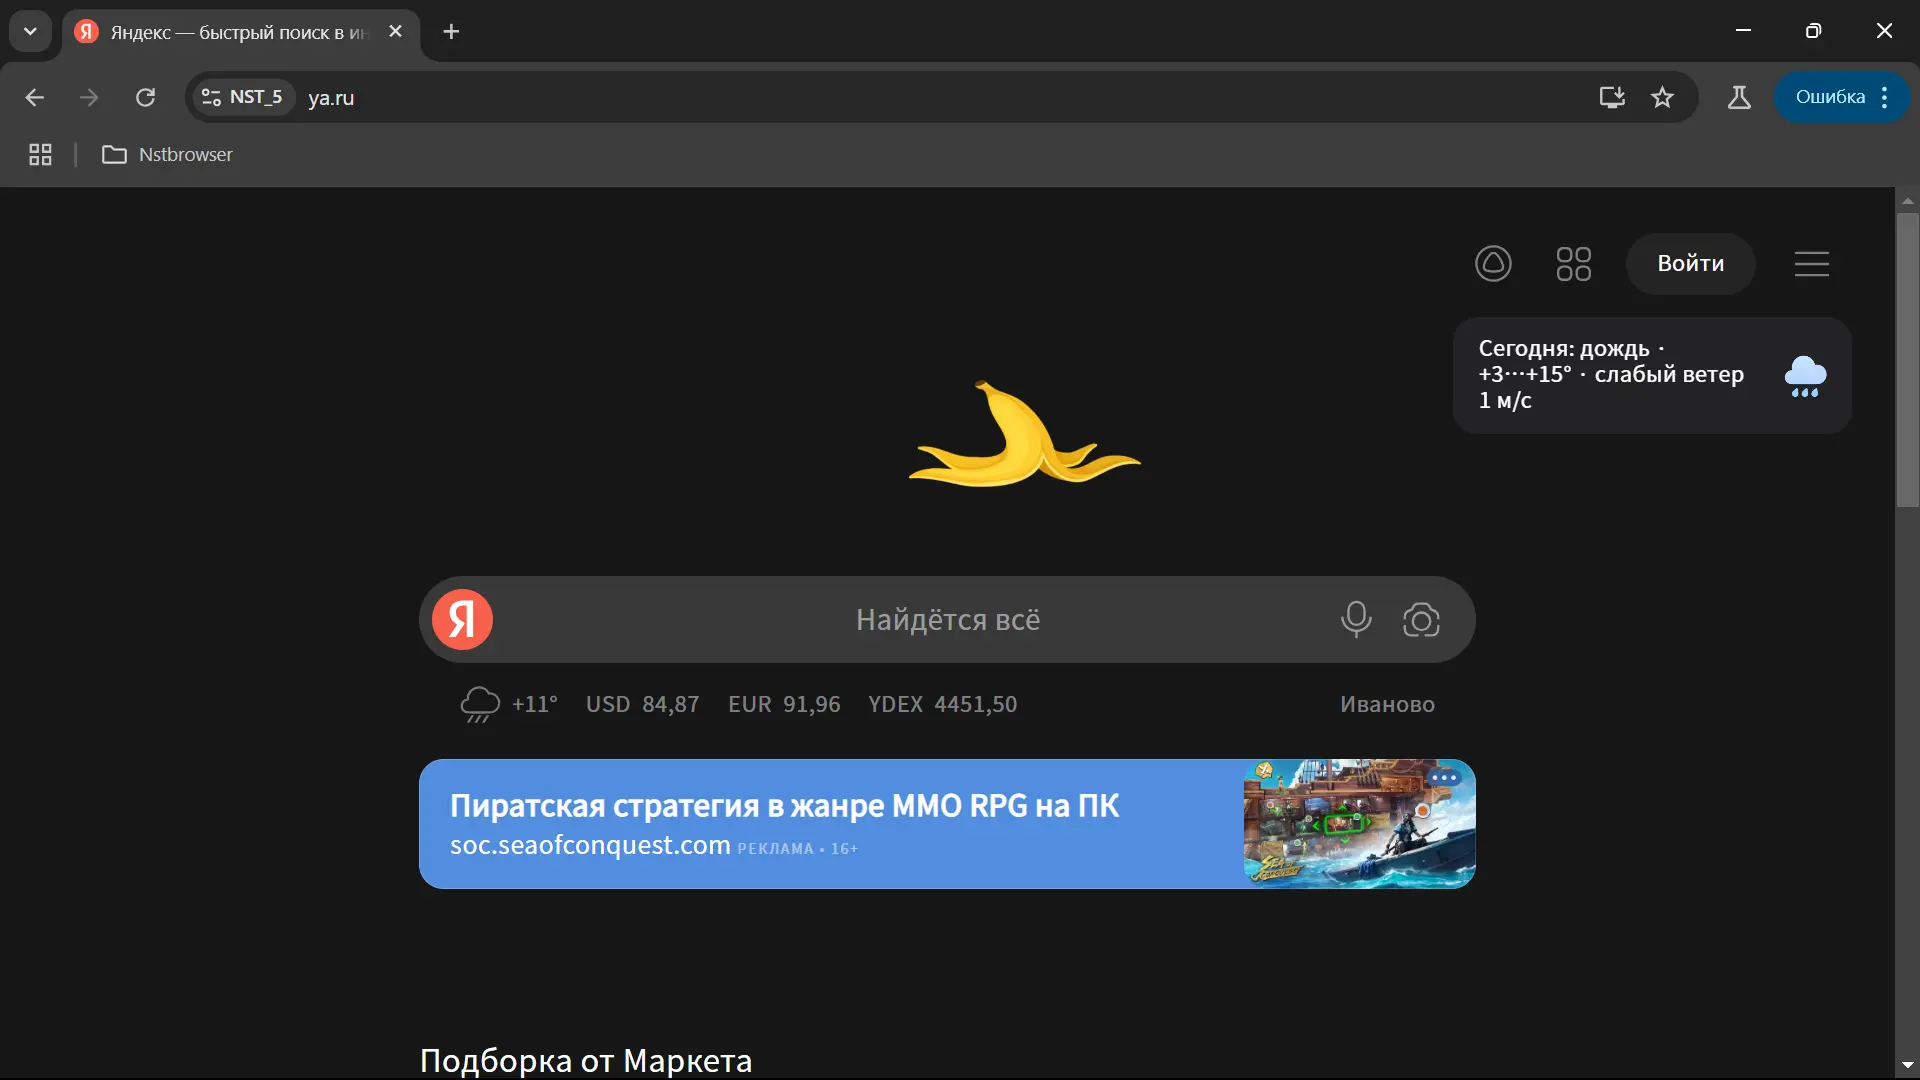Image resolution: width=1920 pixels, height=1080 pixels.
Task: Bookmark this page with the star icon
Action: pos(1662,97)
